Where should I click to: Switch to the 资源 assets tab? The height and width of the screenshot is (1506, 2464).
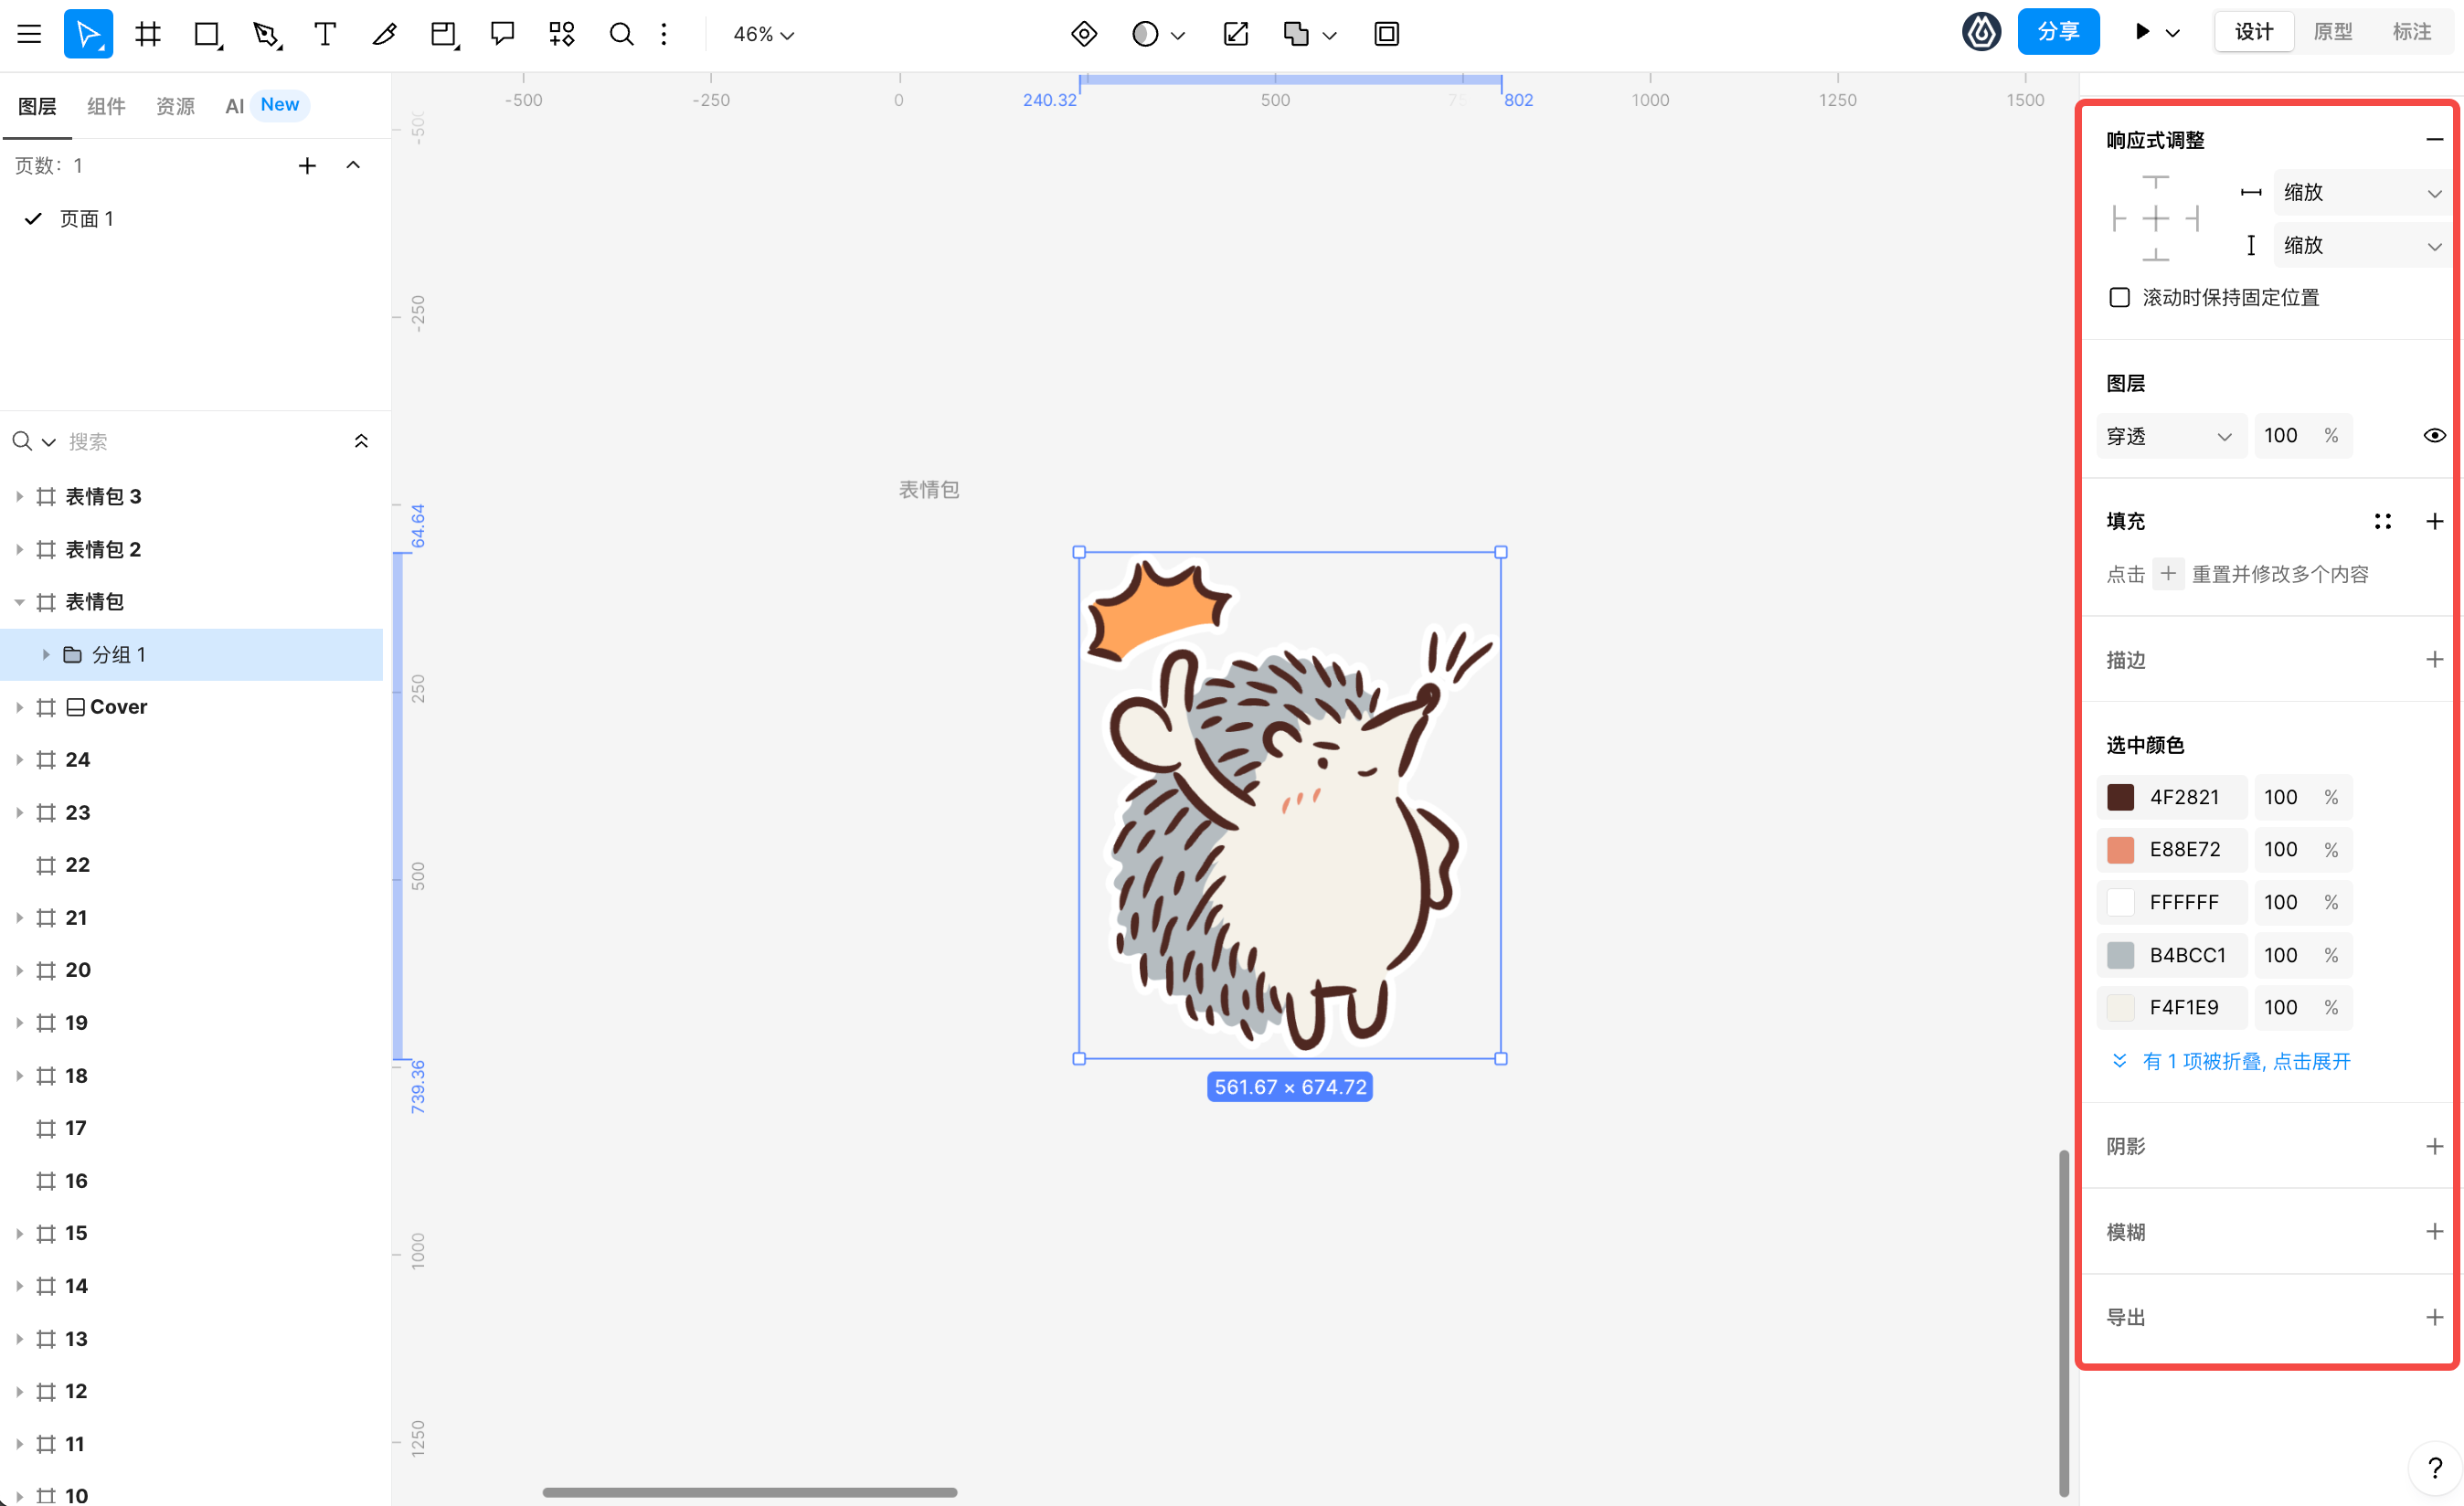[175, 105]
